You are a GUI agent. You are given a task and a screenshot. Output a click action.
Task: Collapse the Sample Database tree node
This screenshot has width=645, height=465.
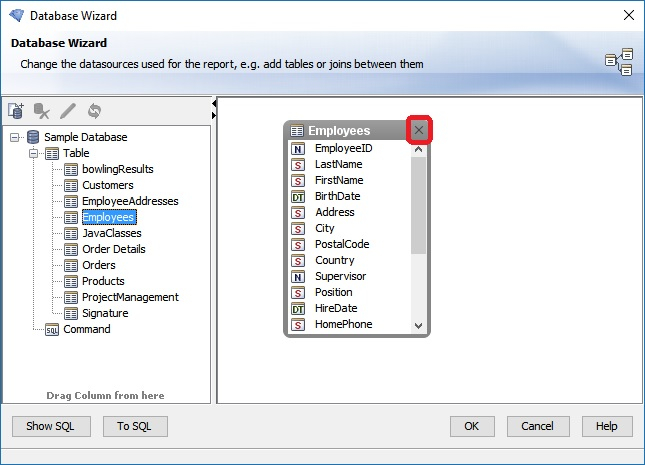[x=15, y=137]
